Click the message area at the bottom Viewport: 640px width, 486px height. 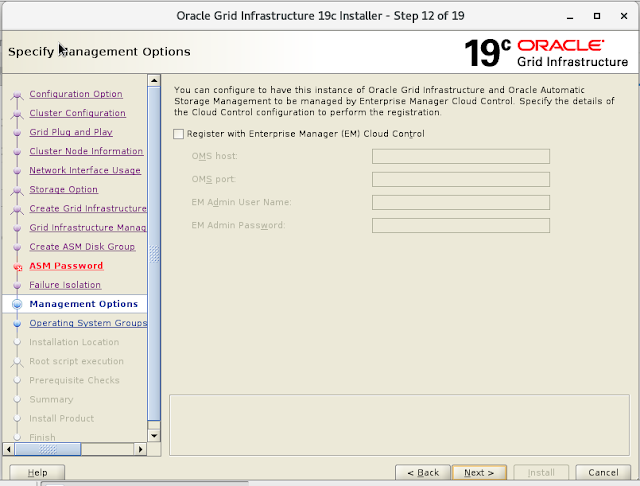coord(399,425)
